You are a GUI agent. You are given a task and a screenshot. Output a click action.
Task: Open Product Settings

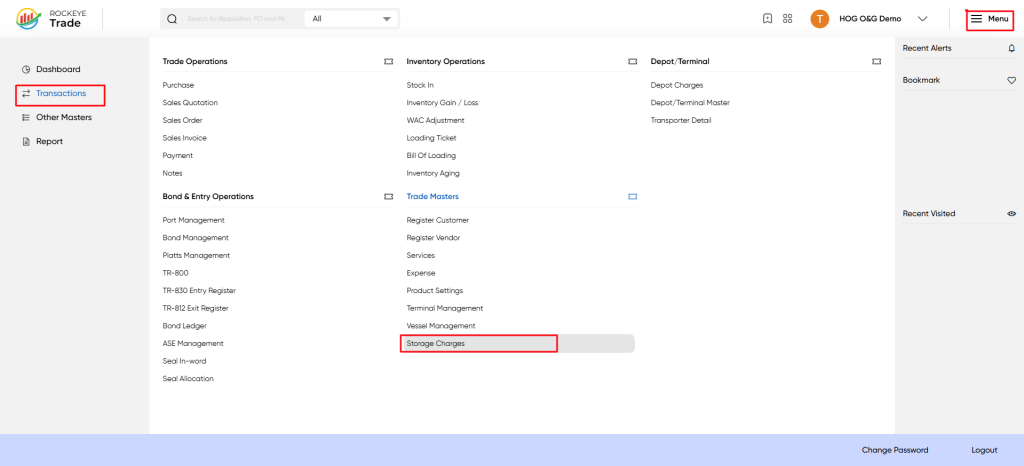coord(435,290)
